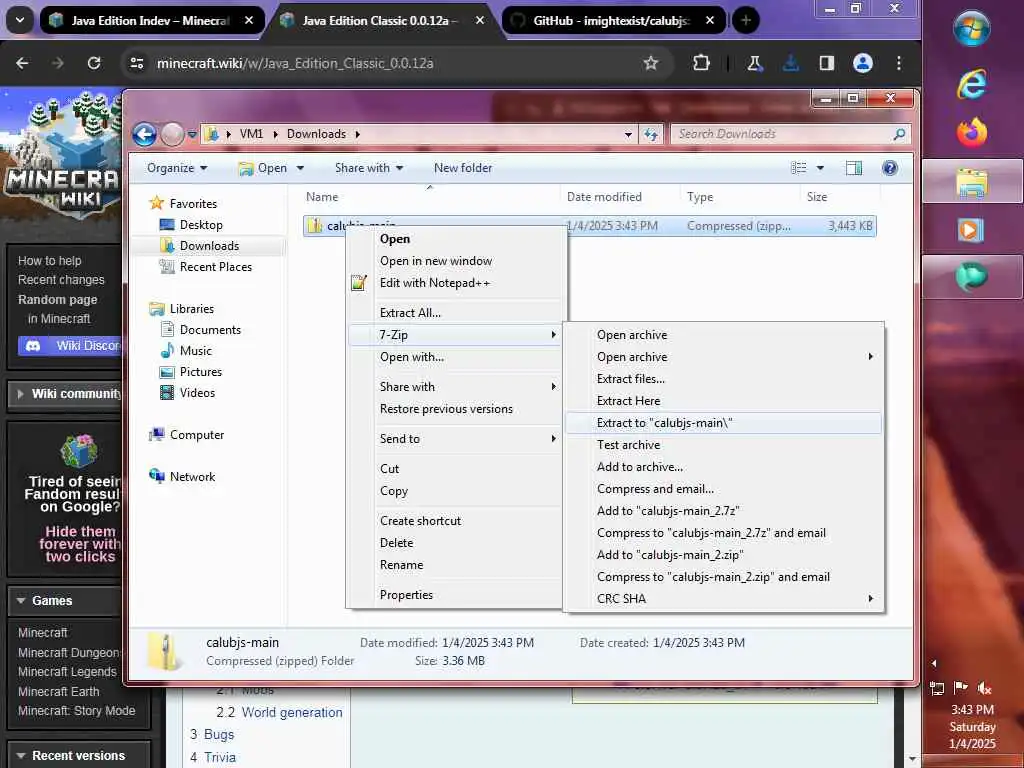
Task: Expand the view options dropdown arrow
Action: pyautogui.click(x=820, y=168)
